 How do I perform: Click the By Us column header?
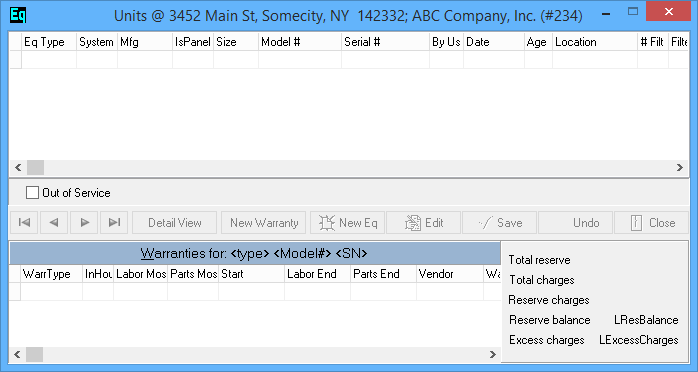tap(446, 42)
